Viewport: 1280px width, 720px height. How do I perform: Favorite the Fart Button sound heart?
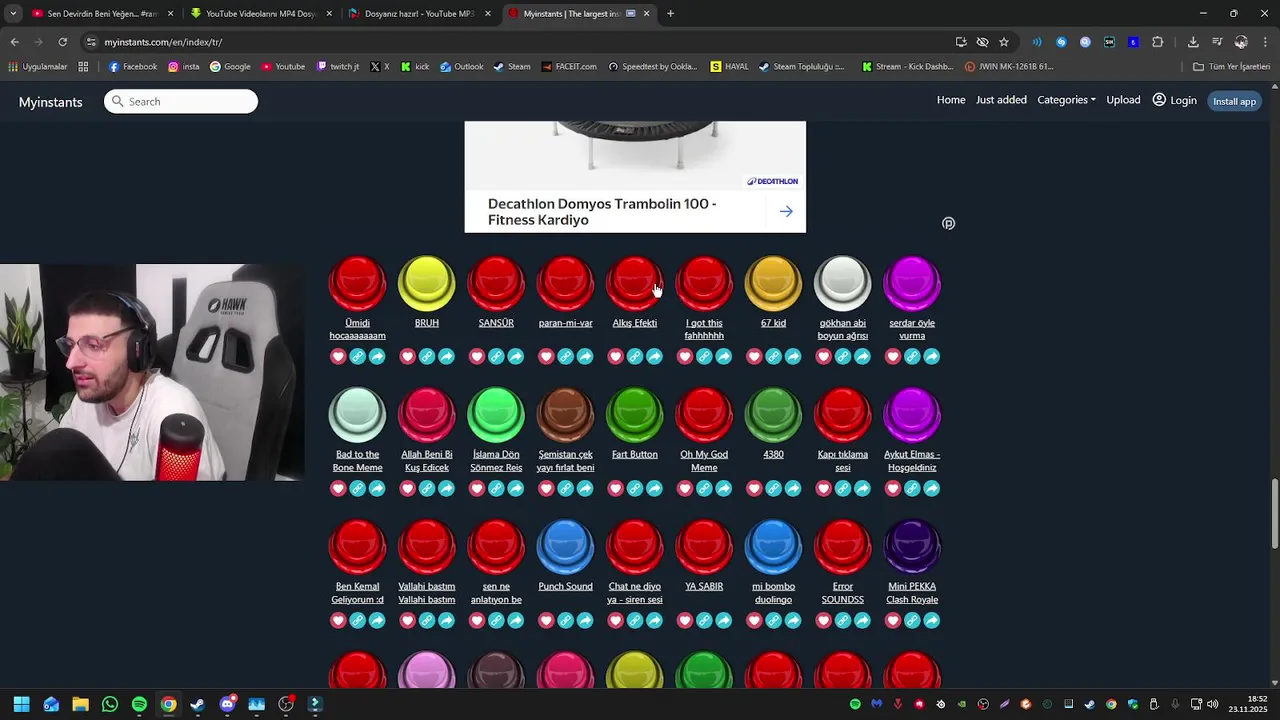click(615, 488)
